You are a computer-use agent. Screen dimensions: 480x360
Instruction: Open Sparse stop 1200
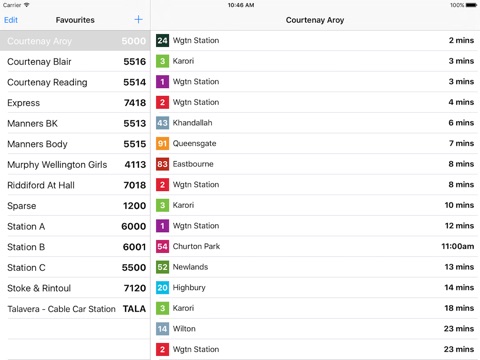(x=75, y=206)
